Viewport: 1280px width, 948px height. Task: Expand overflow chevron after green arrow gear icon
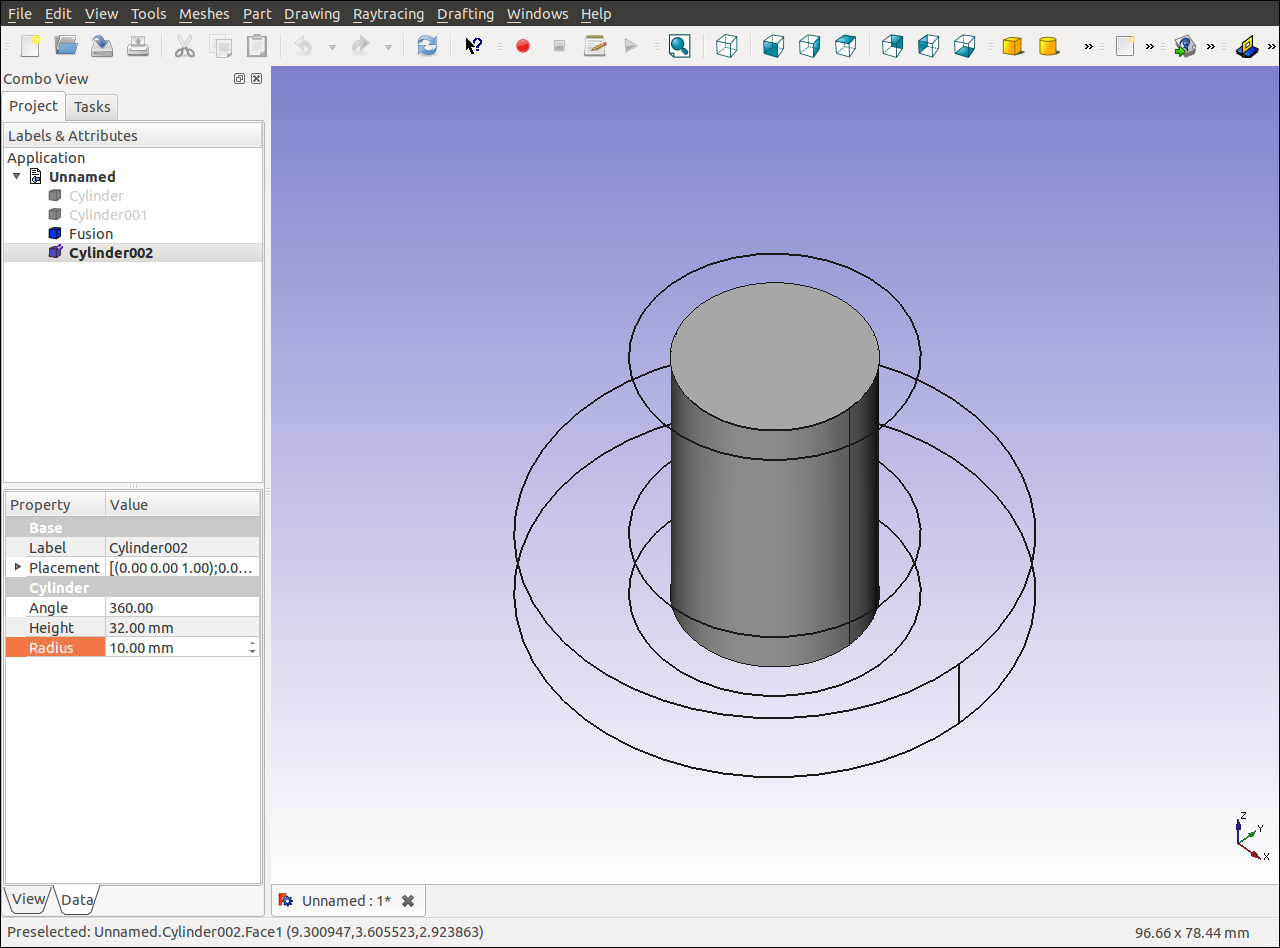coord(1211,46)
